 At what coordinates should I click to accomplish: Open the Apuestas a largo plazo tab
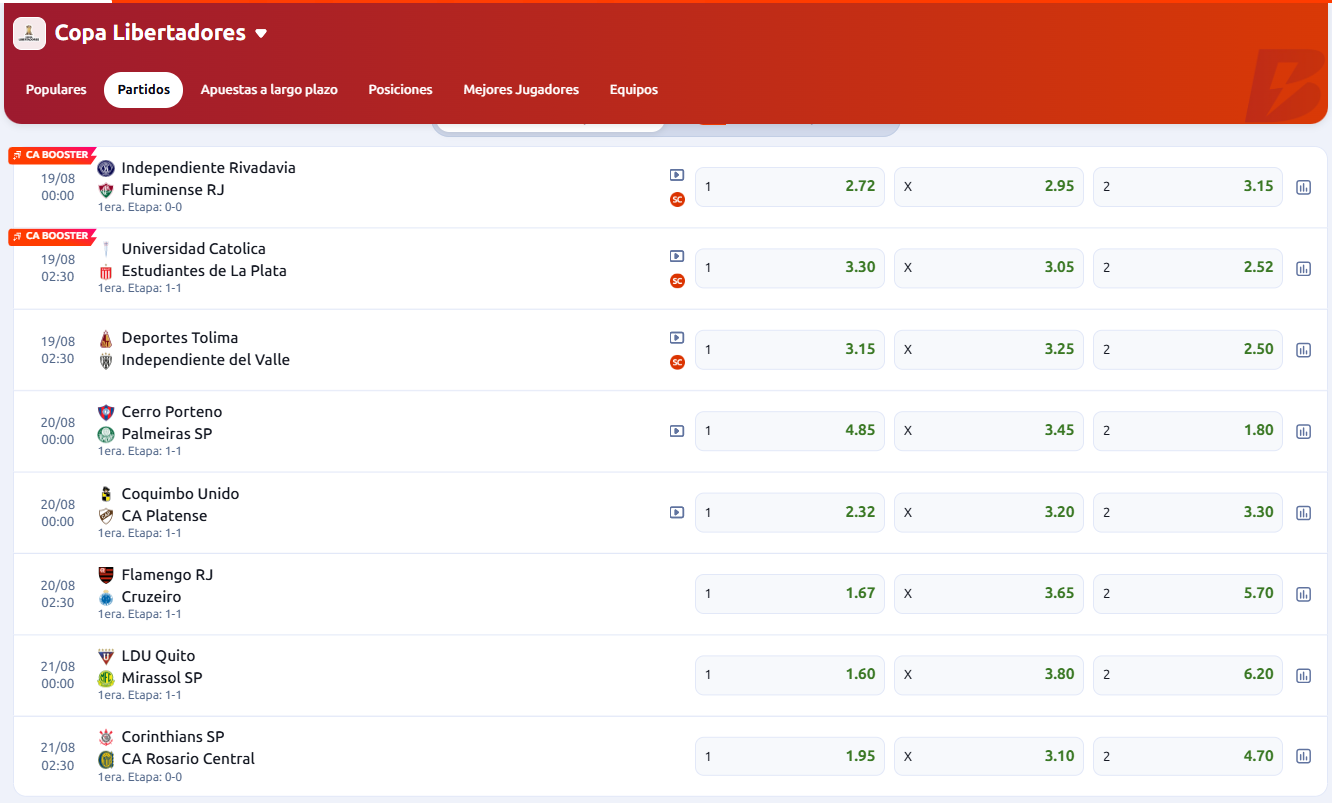[x=269, y=90]
